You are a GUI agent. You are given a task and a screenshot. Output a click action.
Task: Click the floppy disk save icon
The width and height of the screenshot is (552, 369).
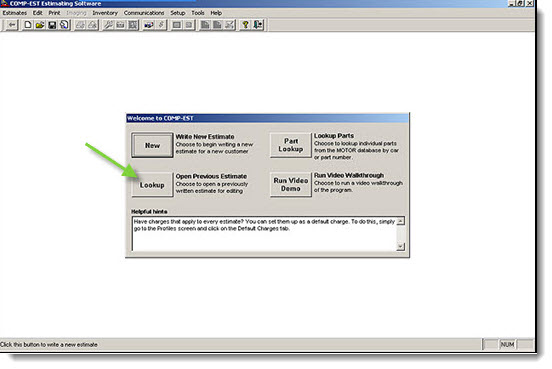pos(52,25)
